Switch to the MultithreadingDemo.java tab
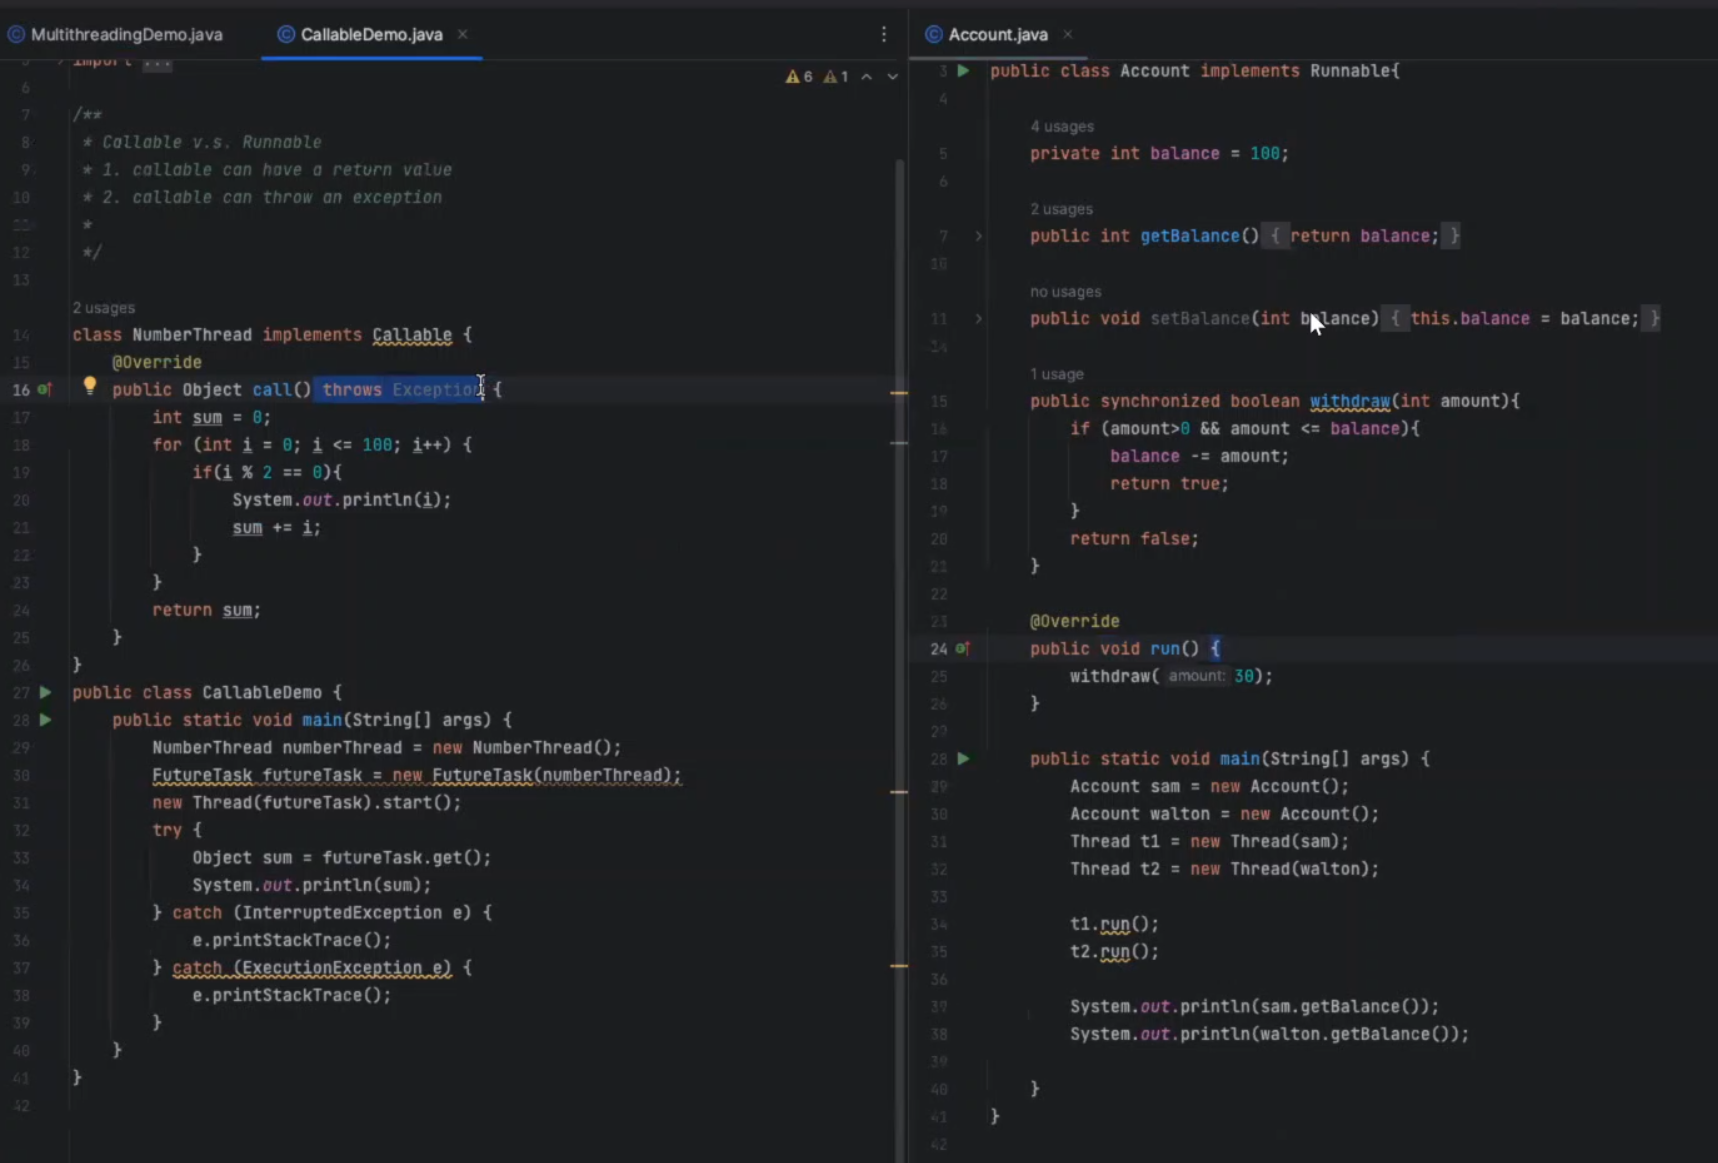This screenshot has width=1718, height=1163. 126,35
